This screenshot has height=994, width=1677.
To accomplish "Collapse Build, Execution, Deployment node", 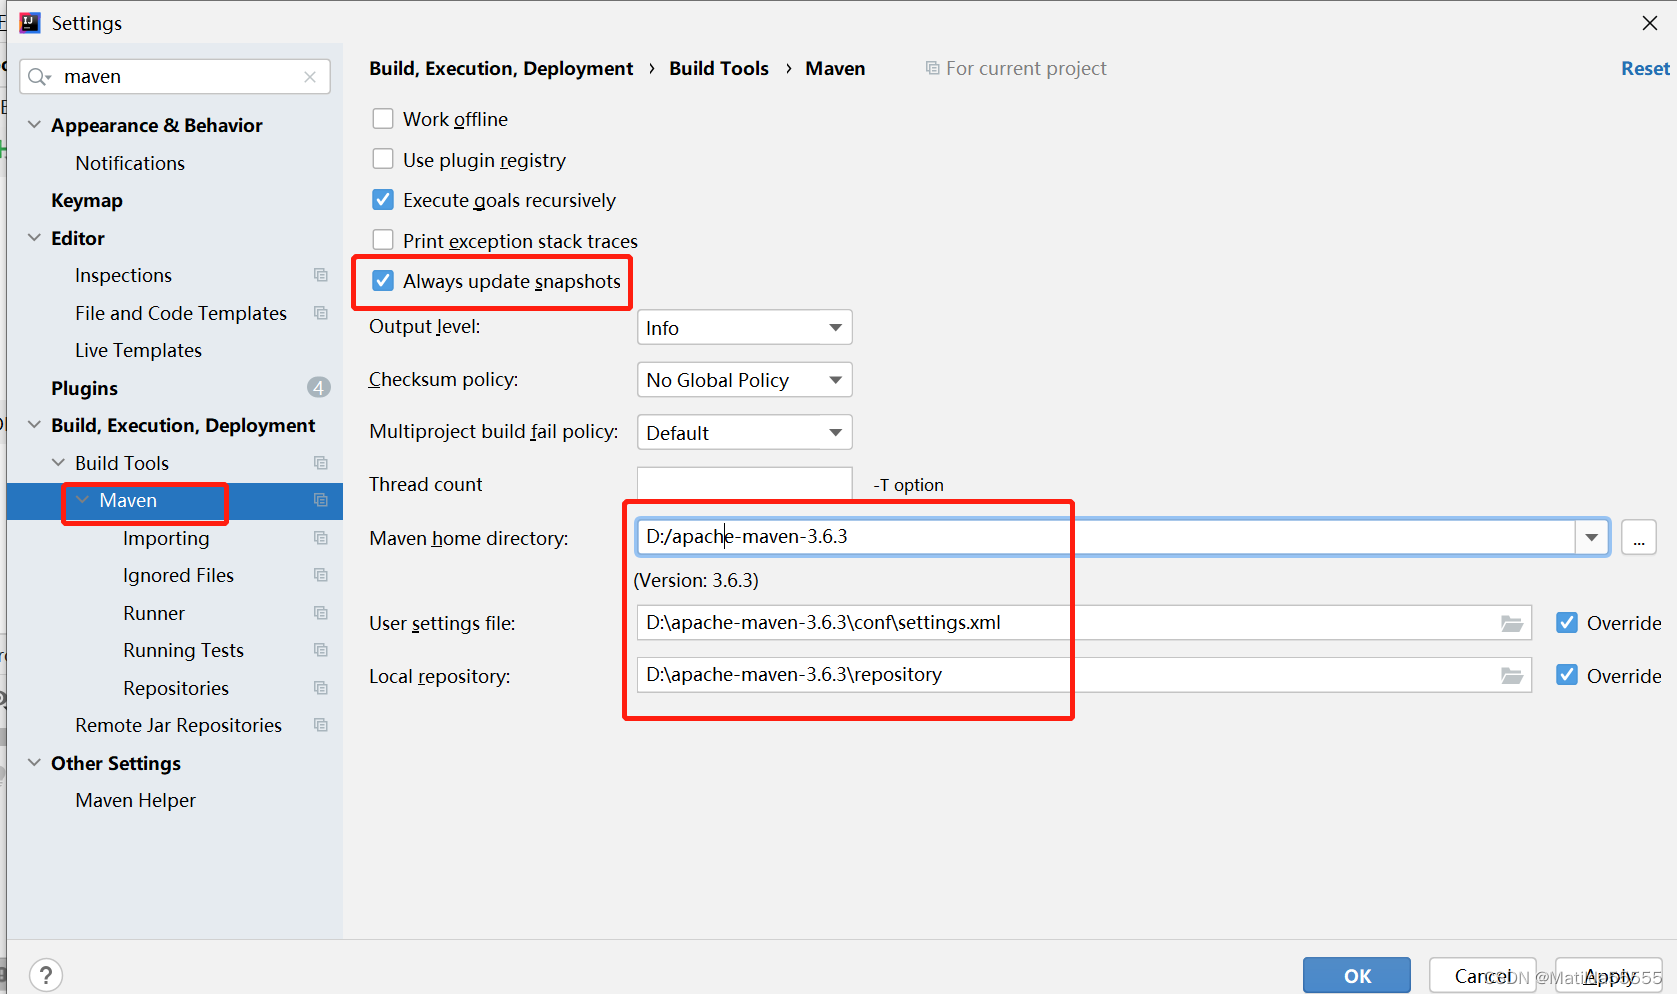I will [34, 425].
